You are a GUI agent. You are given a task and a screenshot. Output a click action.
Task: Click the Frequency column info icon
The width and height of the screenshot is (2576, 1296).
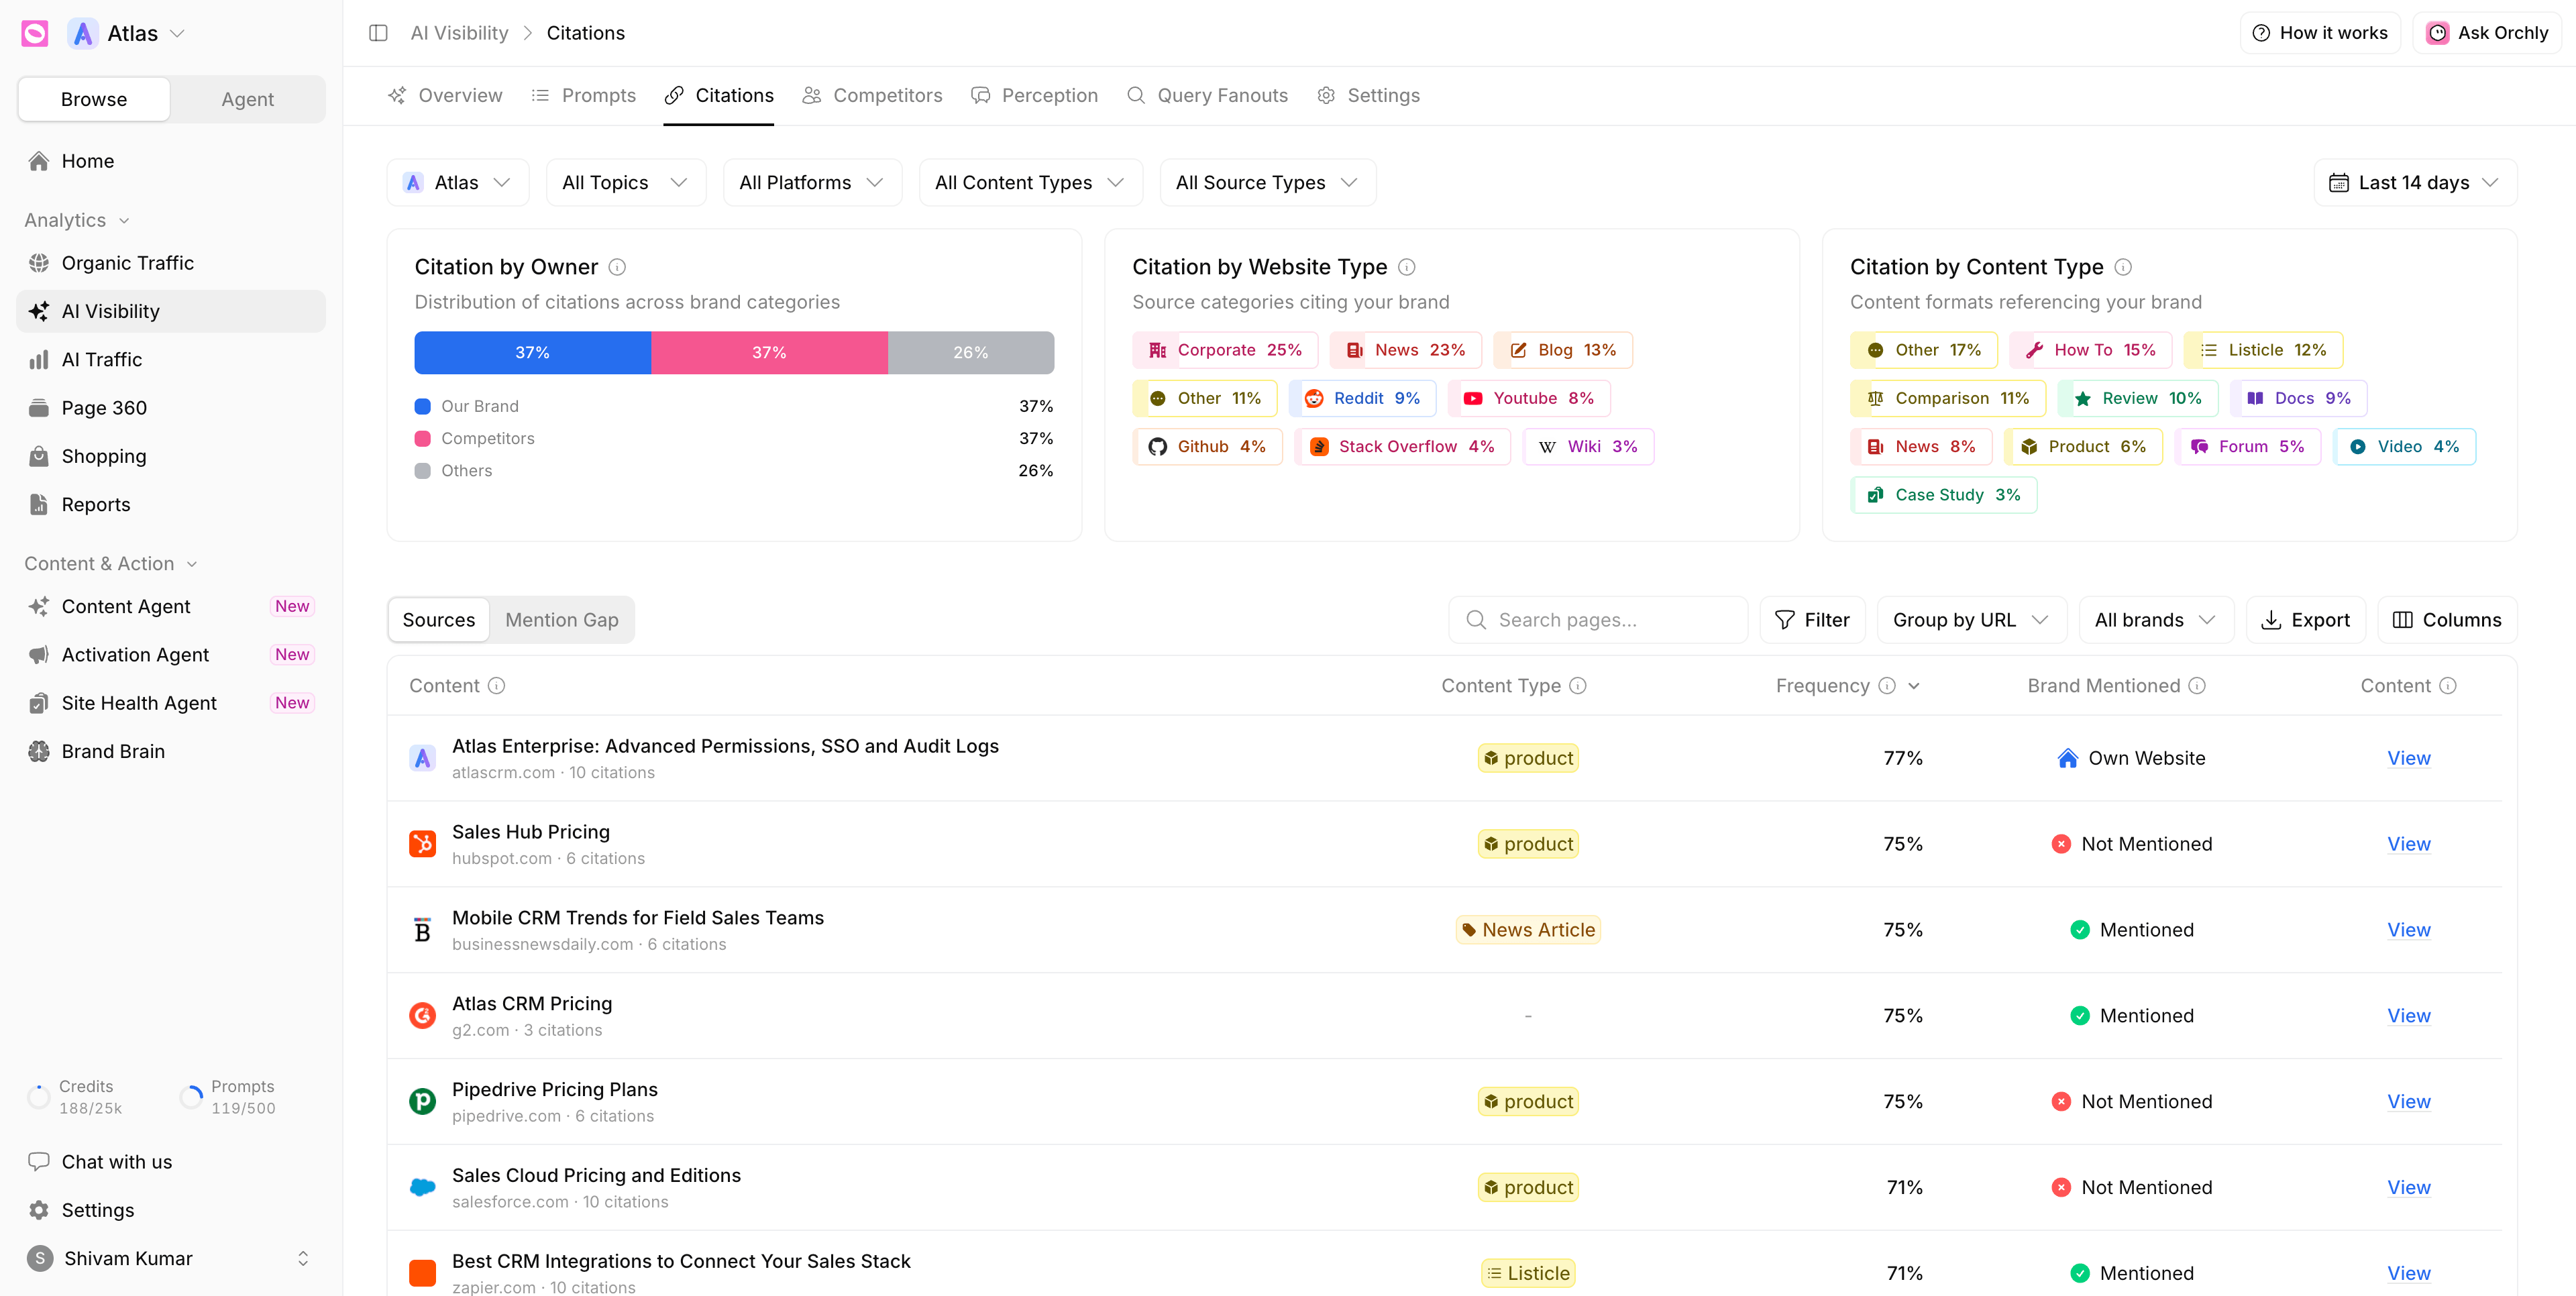point(1886,686)
